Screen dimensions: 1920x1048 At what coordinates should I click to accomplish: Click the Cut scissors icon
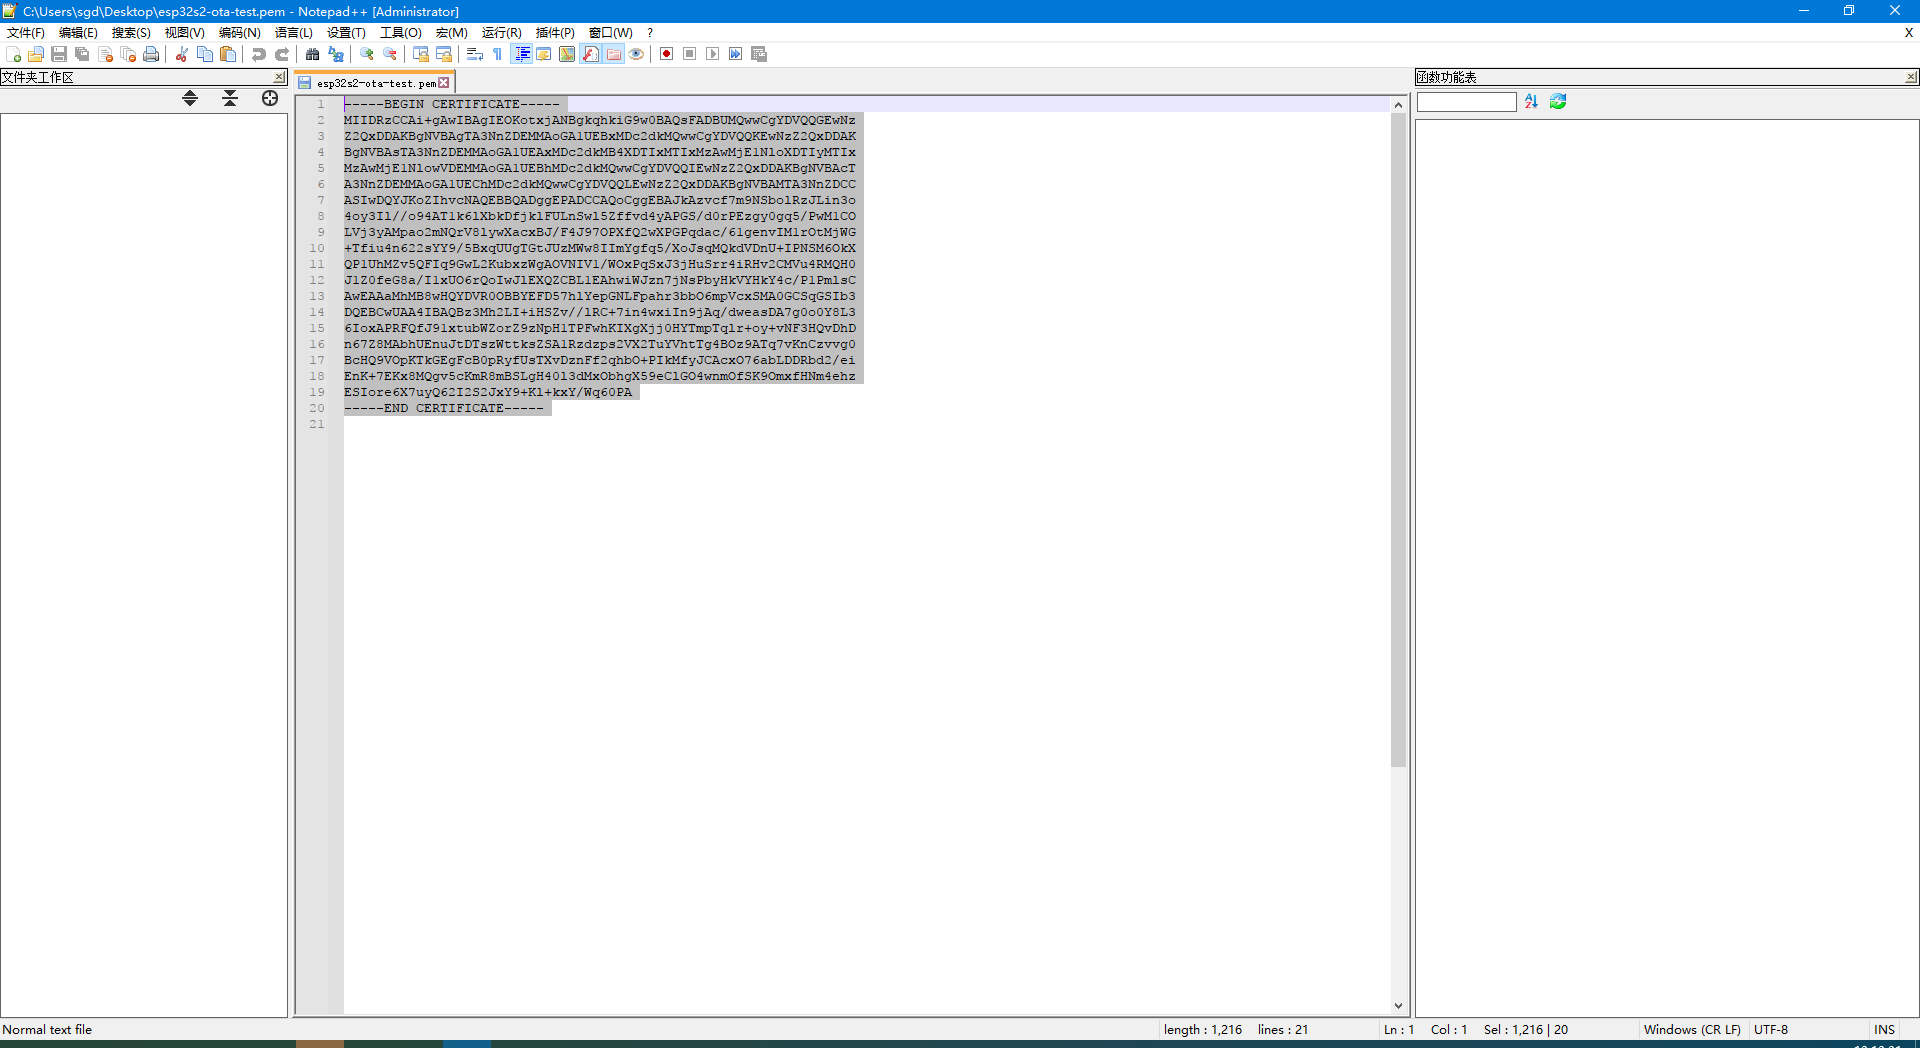(x=182, y=54)
